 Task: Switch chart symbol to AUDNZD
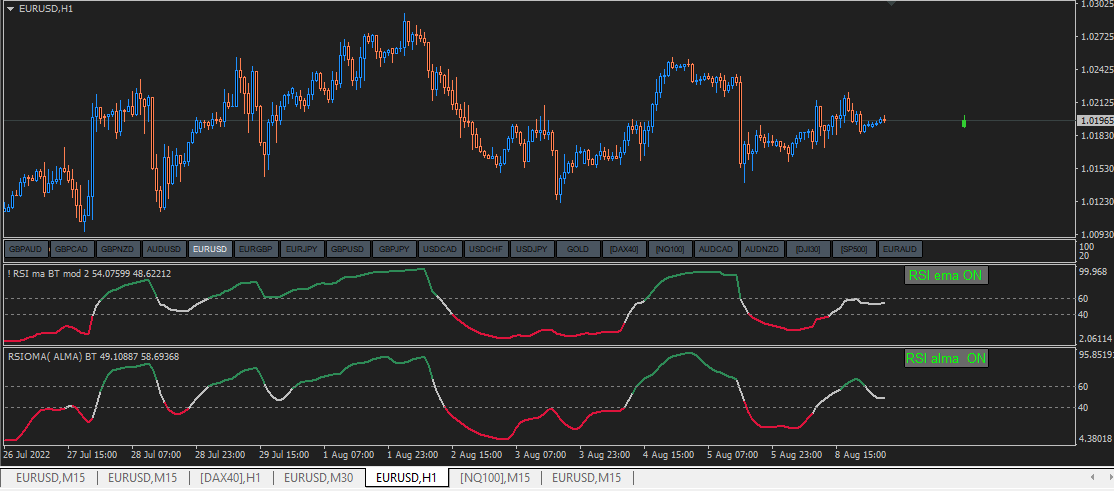(x=762, y=249)
